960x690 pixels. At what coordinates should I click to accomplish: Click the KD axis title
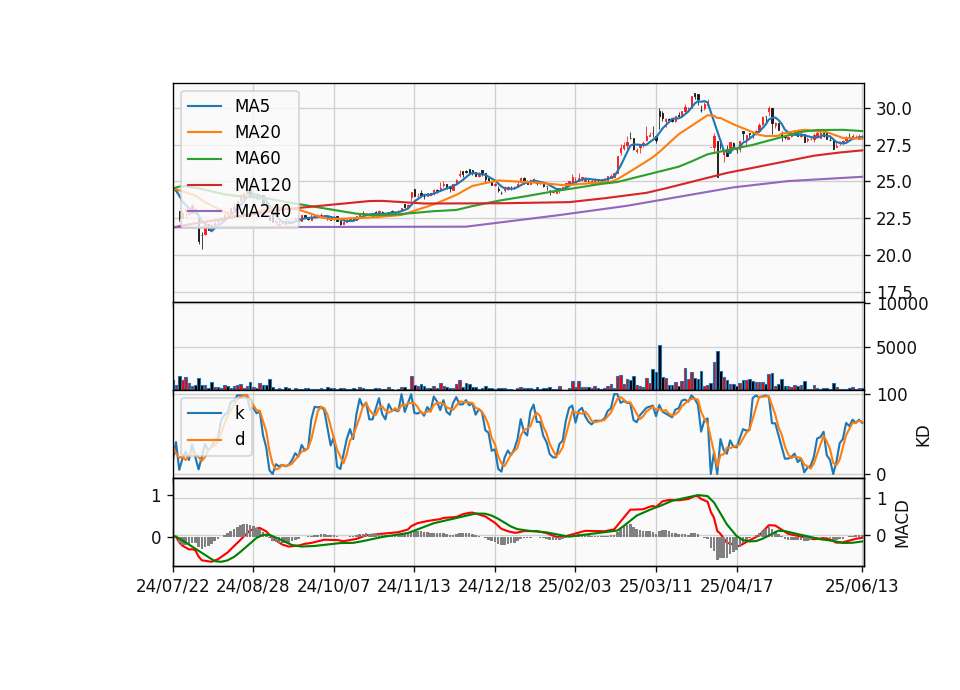coord(923,437)
